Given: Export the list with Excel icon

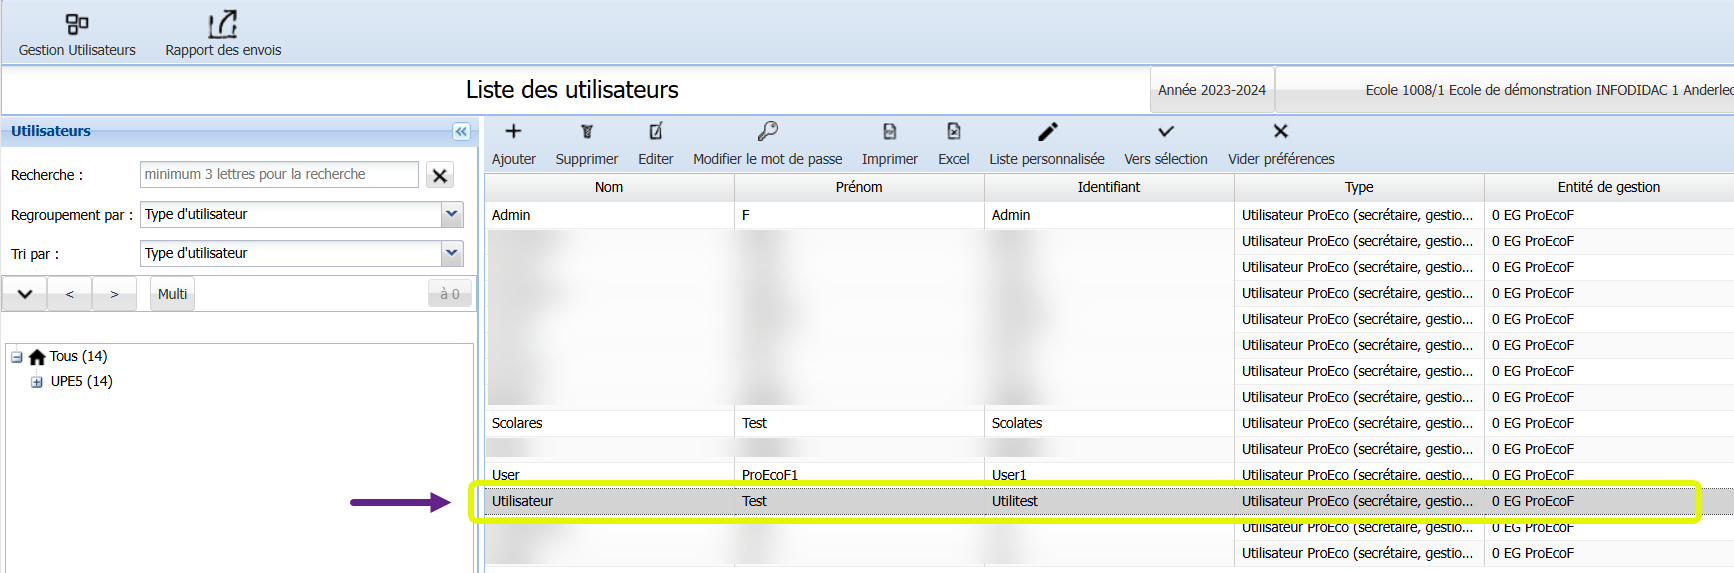Looking at the screenshot, I should [953, 132].
